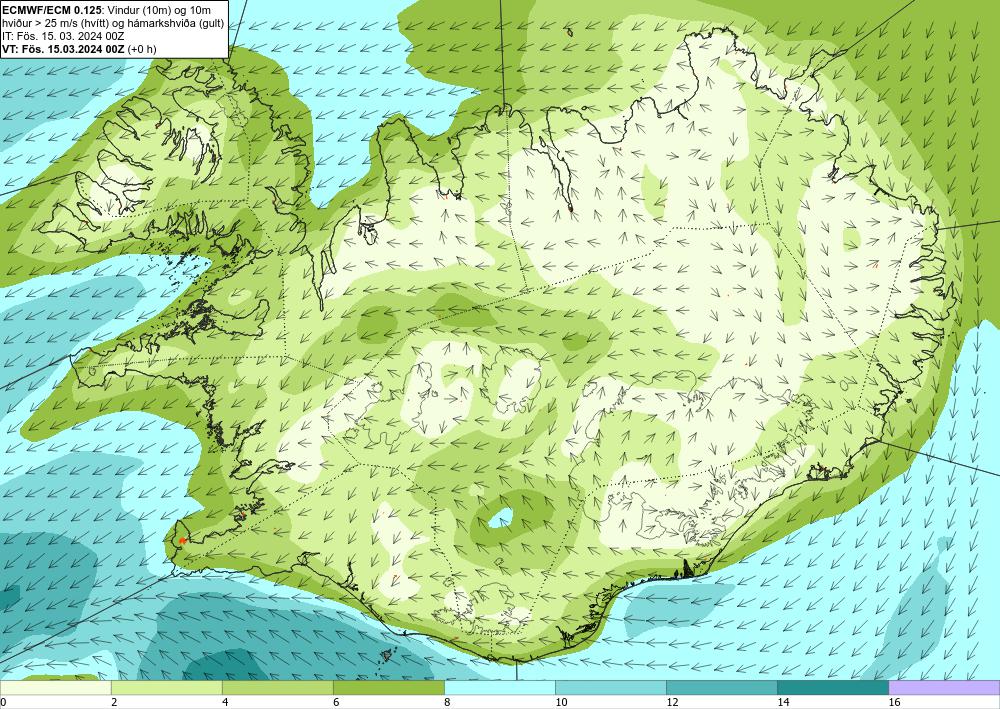Click the legend scale value "4"
This screenshot has height=709, width=1000.
(224, 702)
